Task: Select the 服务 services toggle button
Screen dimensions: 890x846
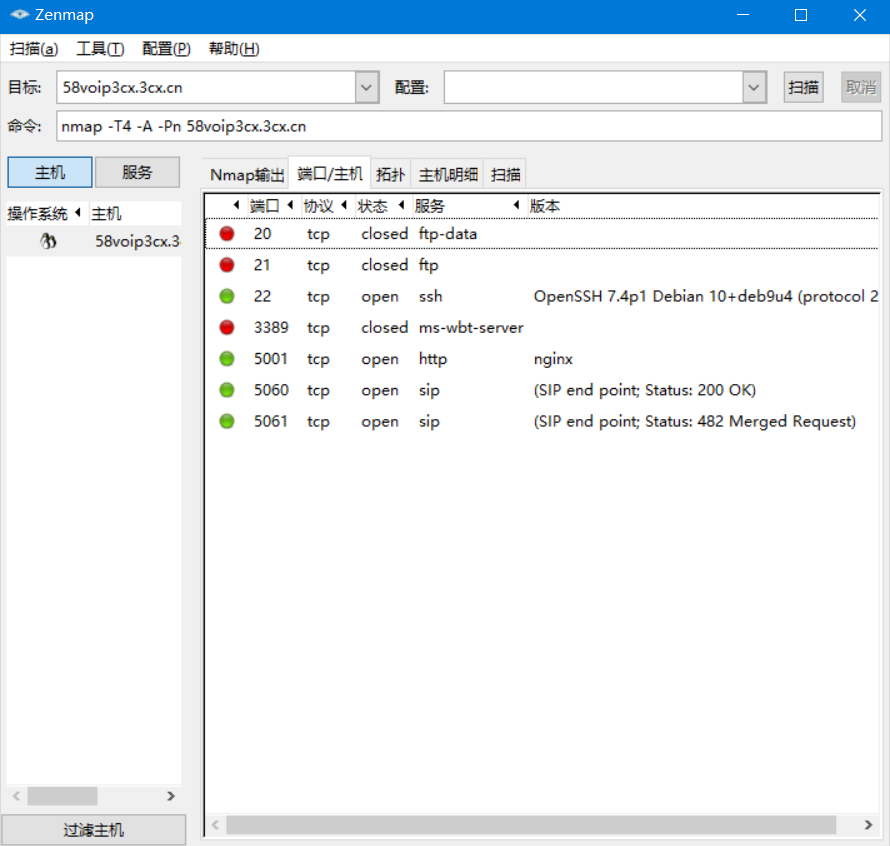Action: pyautogui.click(x=137, y=172)
